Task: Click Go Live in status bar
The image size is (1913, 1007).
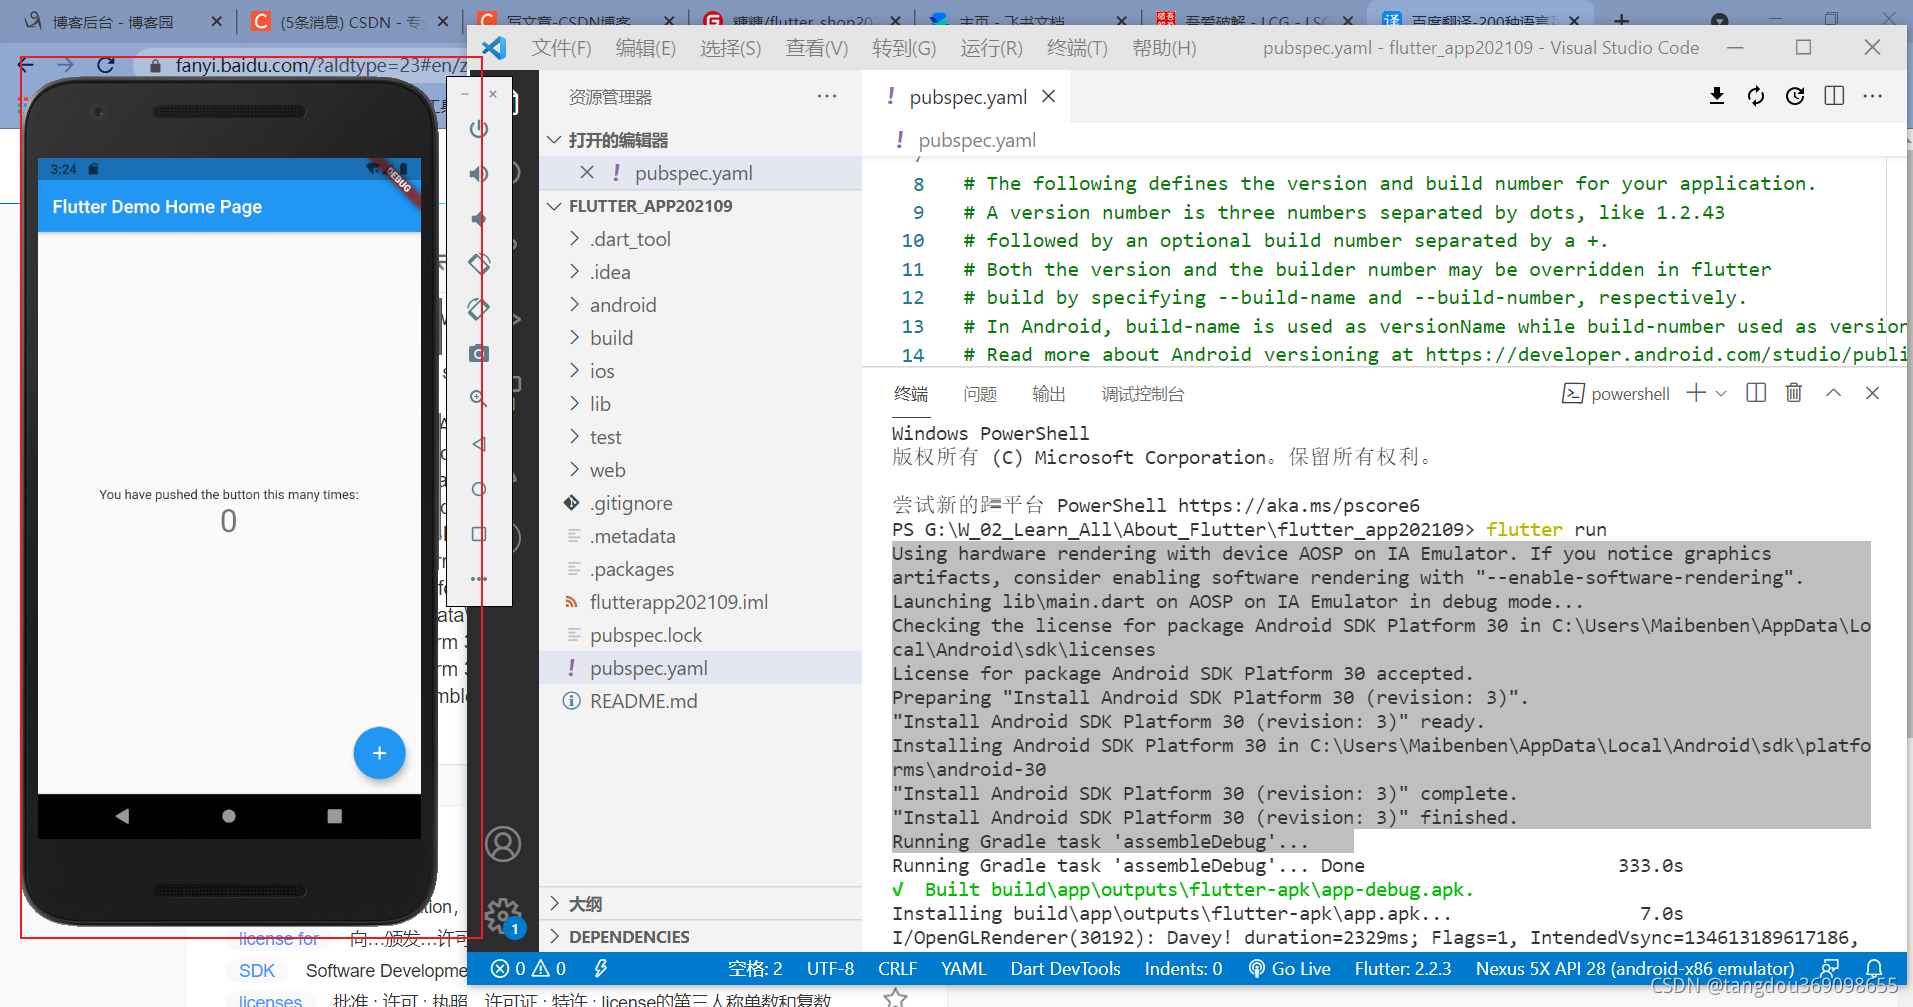Action: coord(1289,968)
